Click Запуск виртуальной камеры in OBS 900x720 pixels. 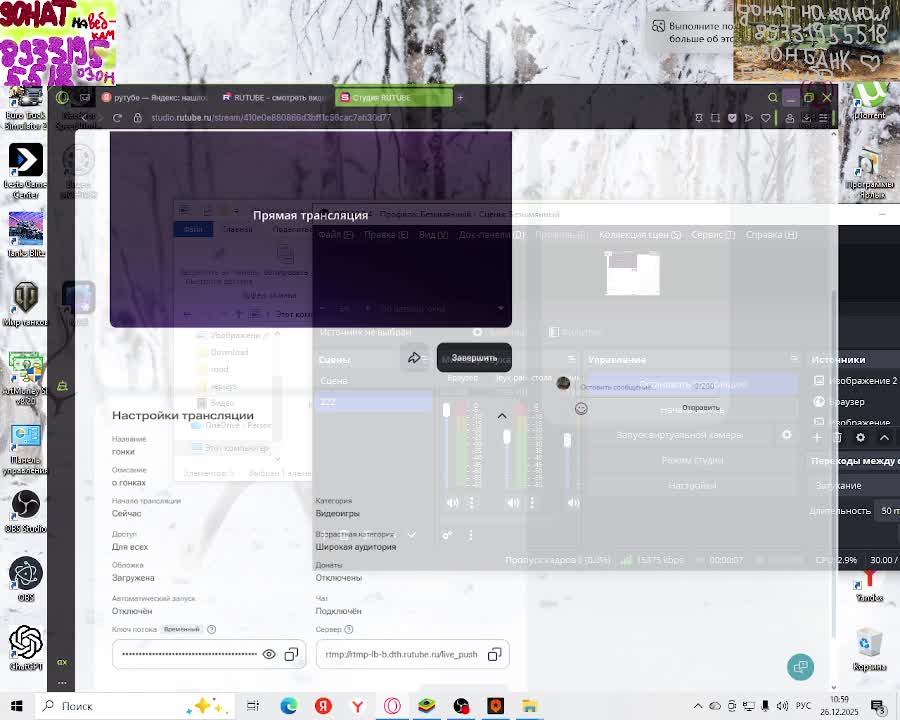(x=680, y=435)
